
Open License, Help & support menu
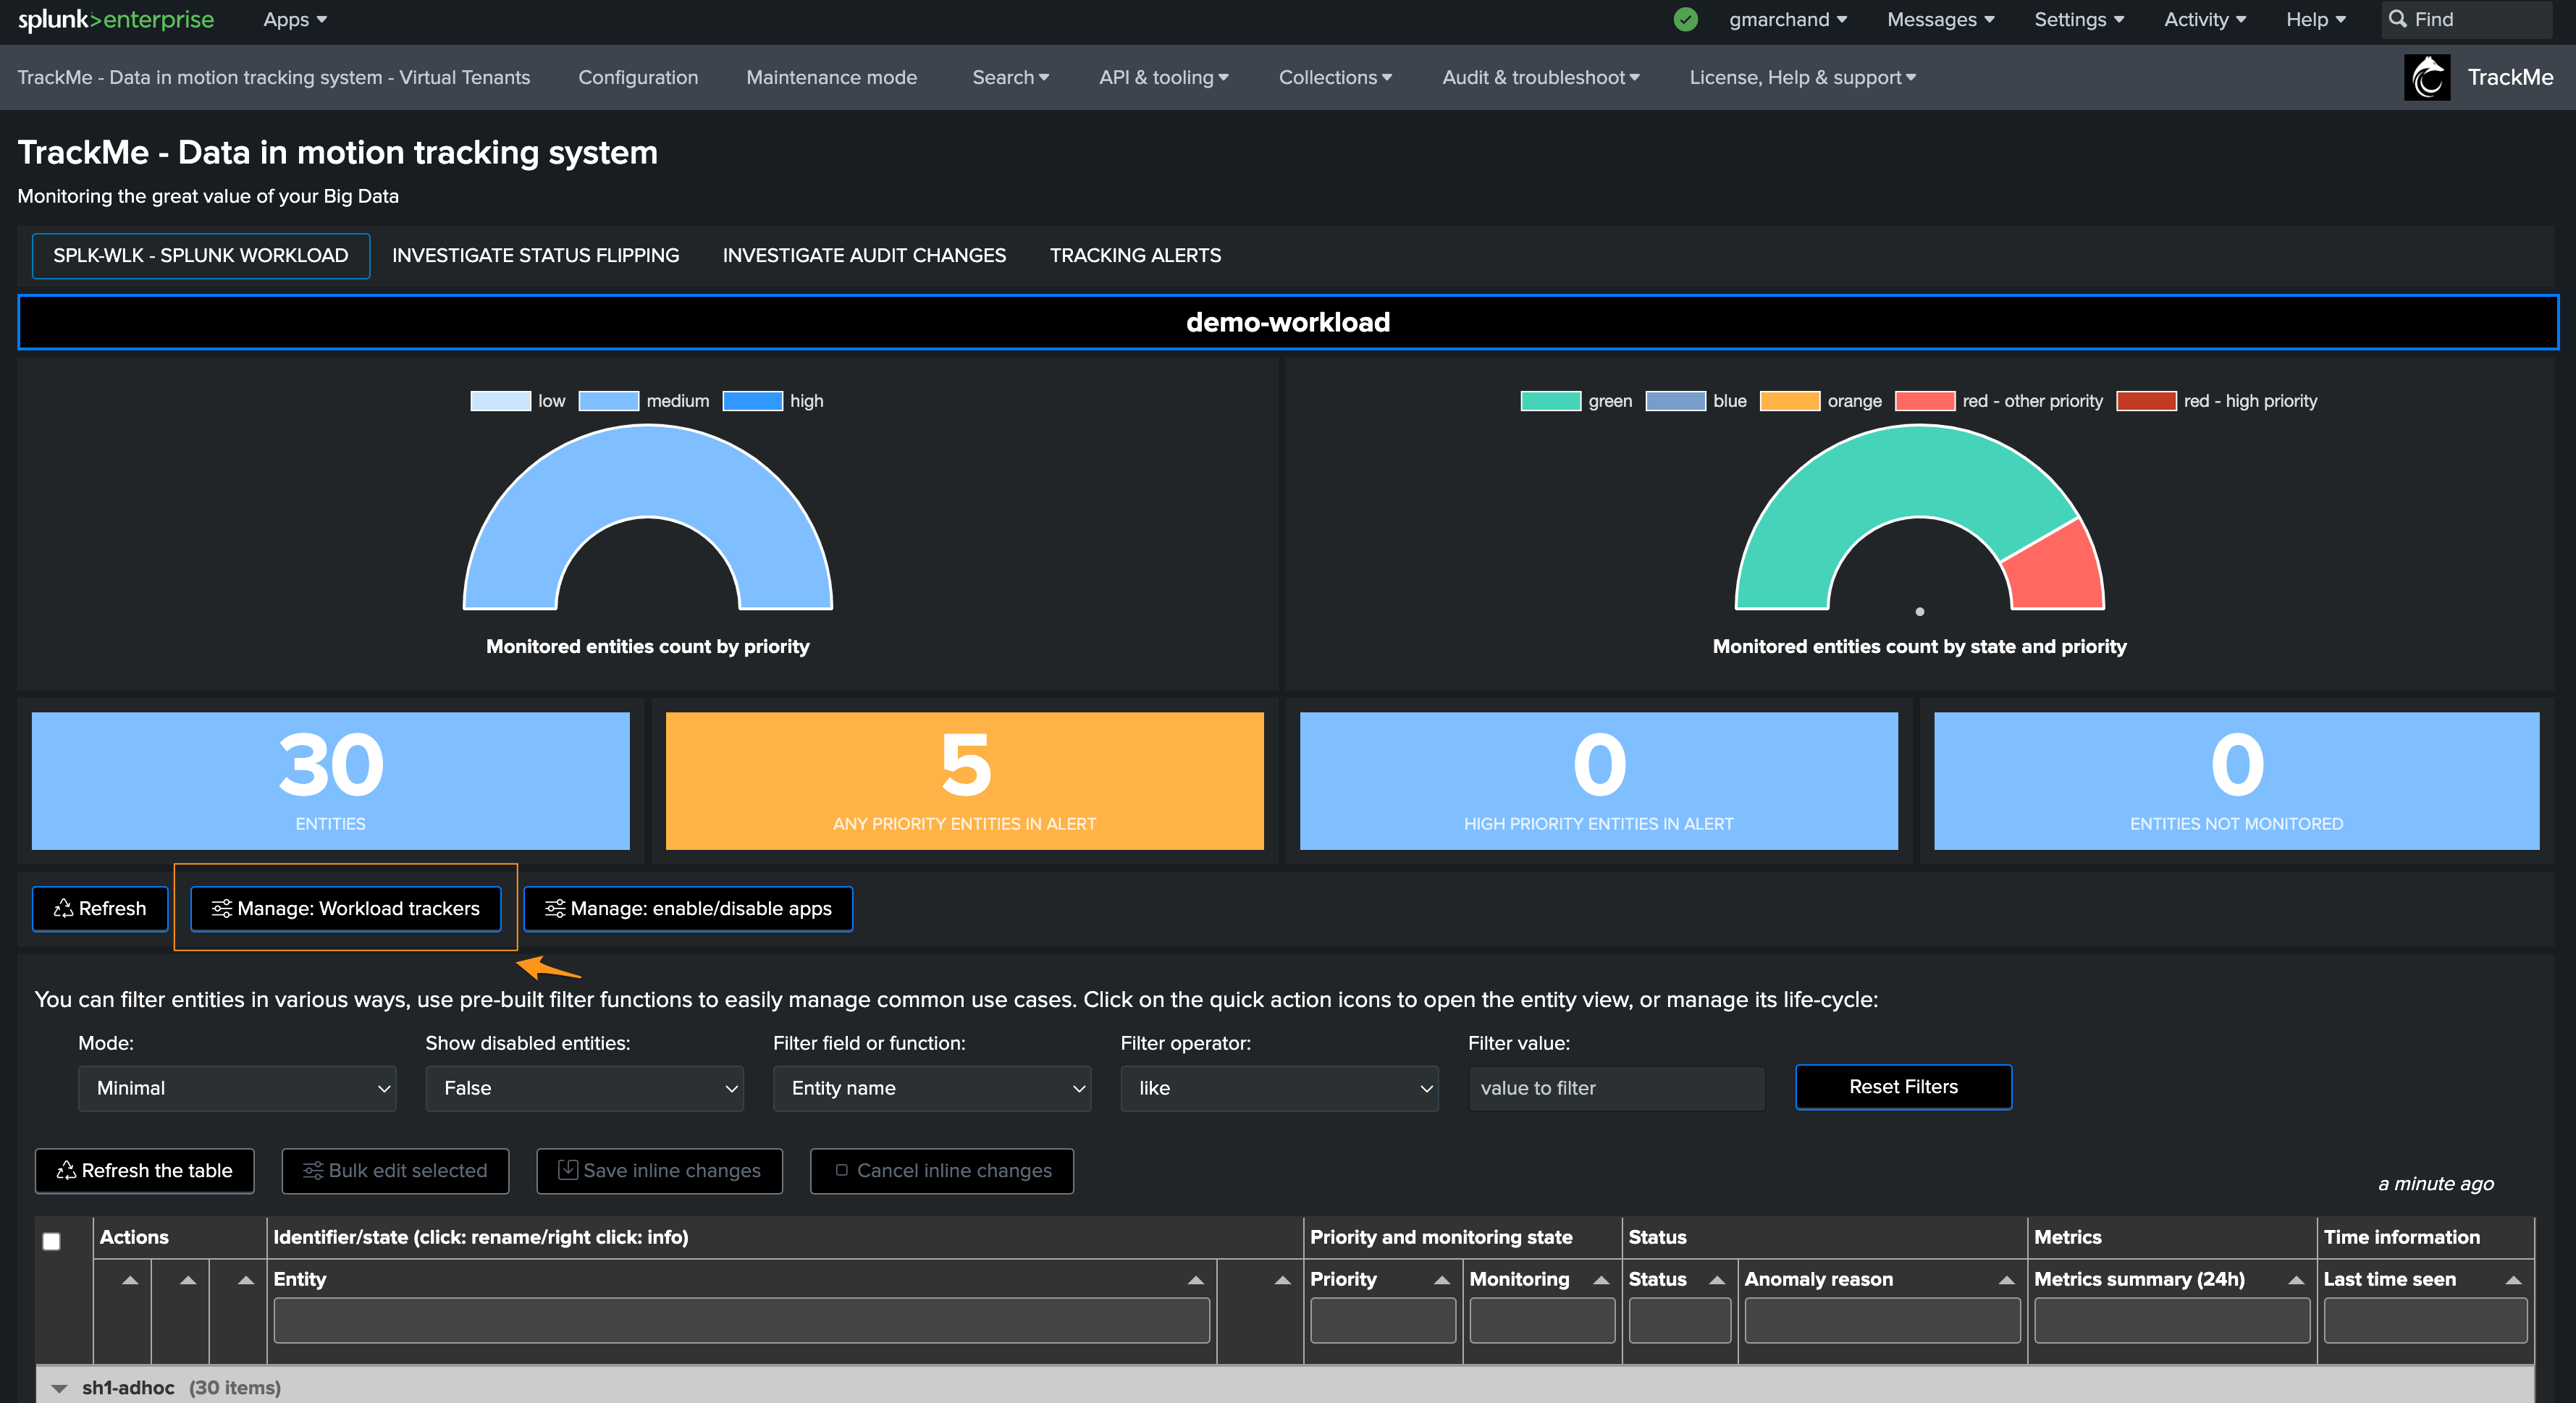click(x=1802, y=77)
